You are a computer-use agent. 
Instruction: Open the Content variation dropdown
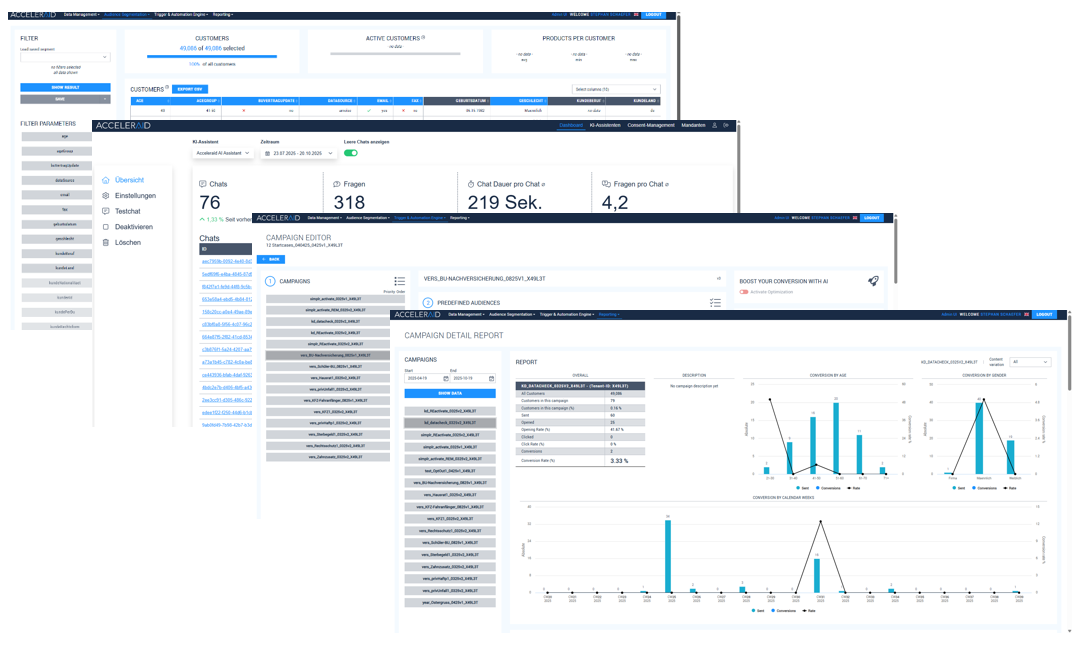click(x=1030, y=362)
